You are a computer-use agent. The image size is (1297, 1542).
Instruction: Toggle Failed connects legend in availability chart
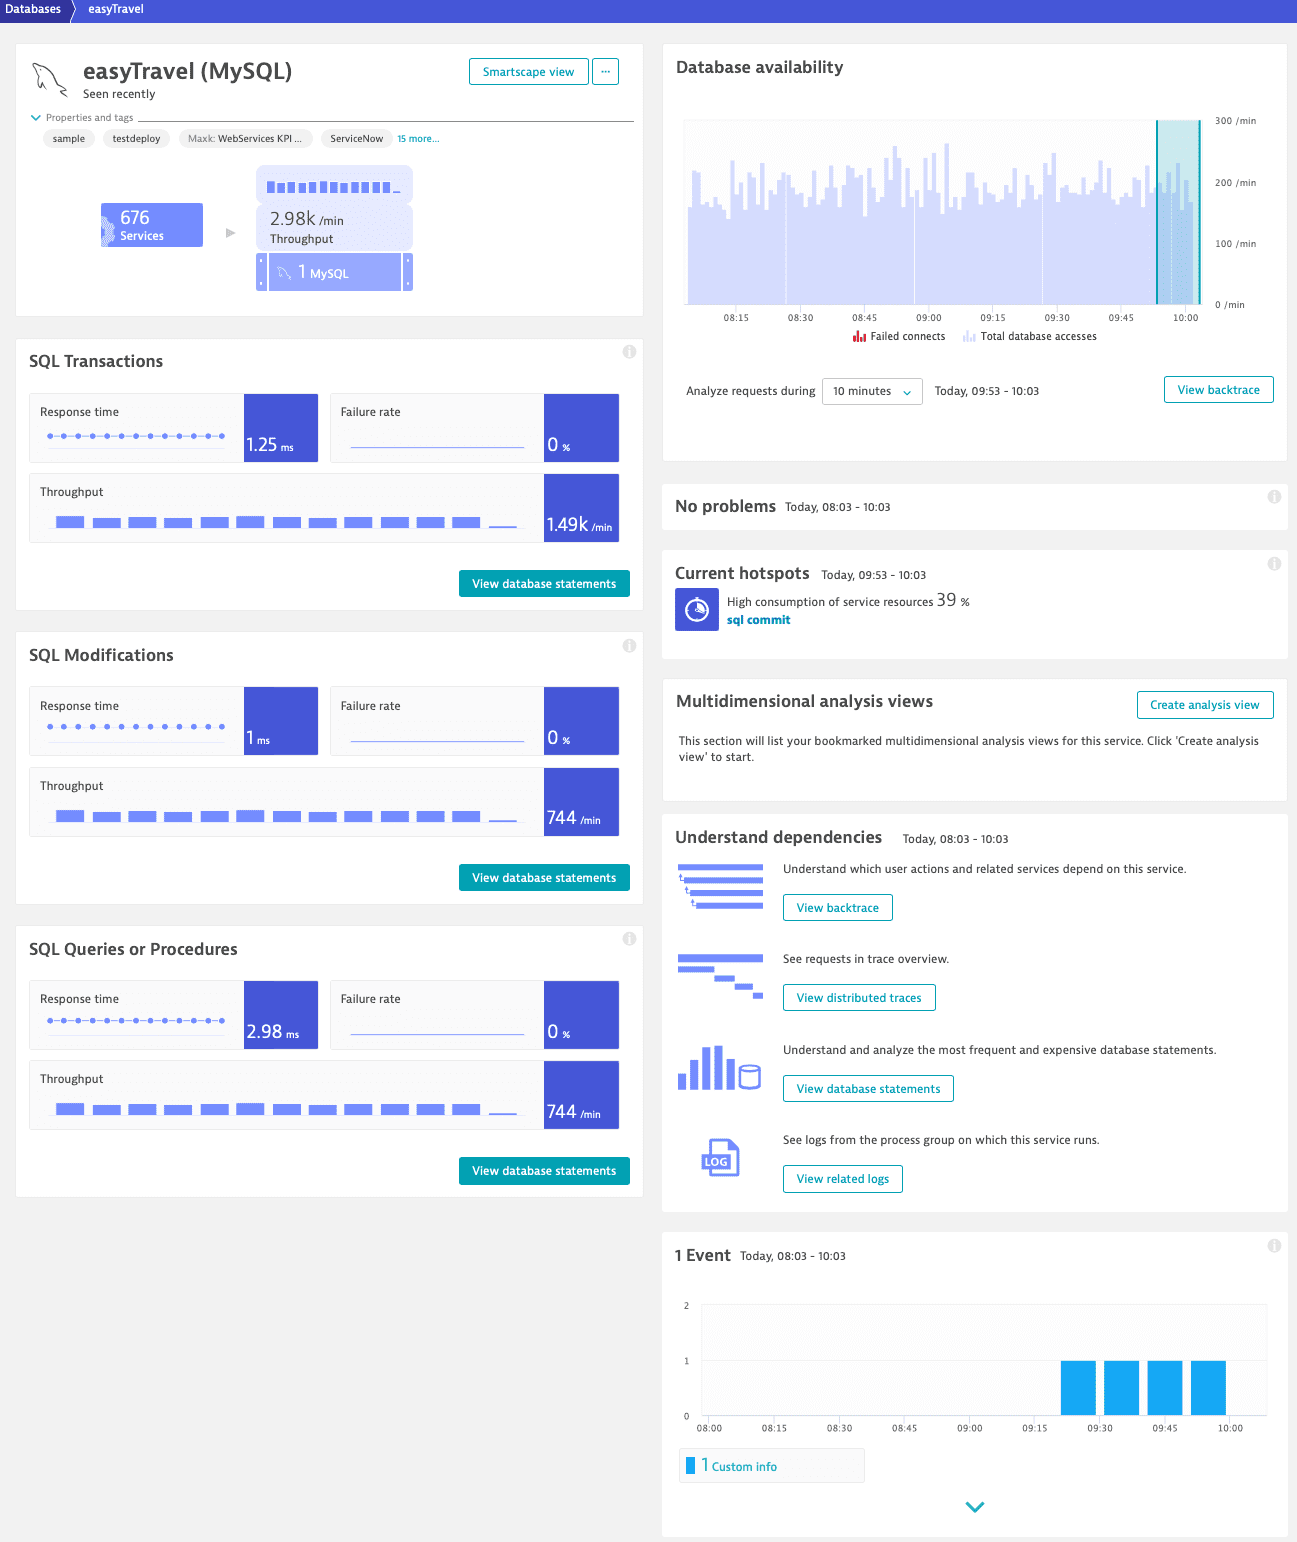pyautogui.click(x=899, y=337)
